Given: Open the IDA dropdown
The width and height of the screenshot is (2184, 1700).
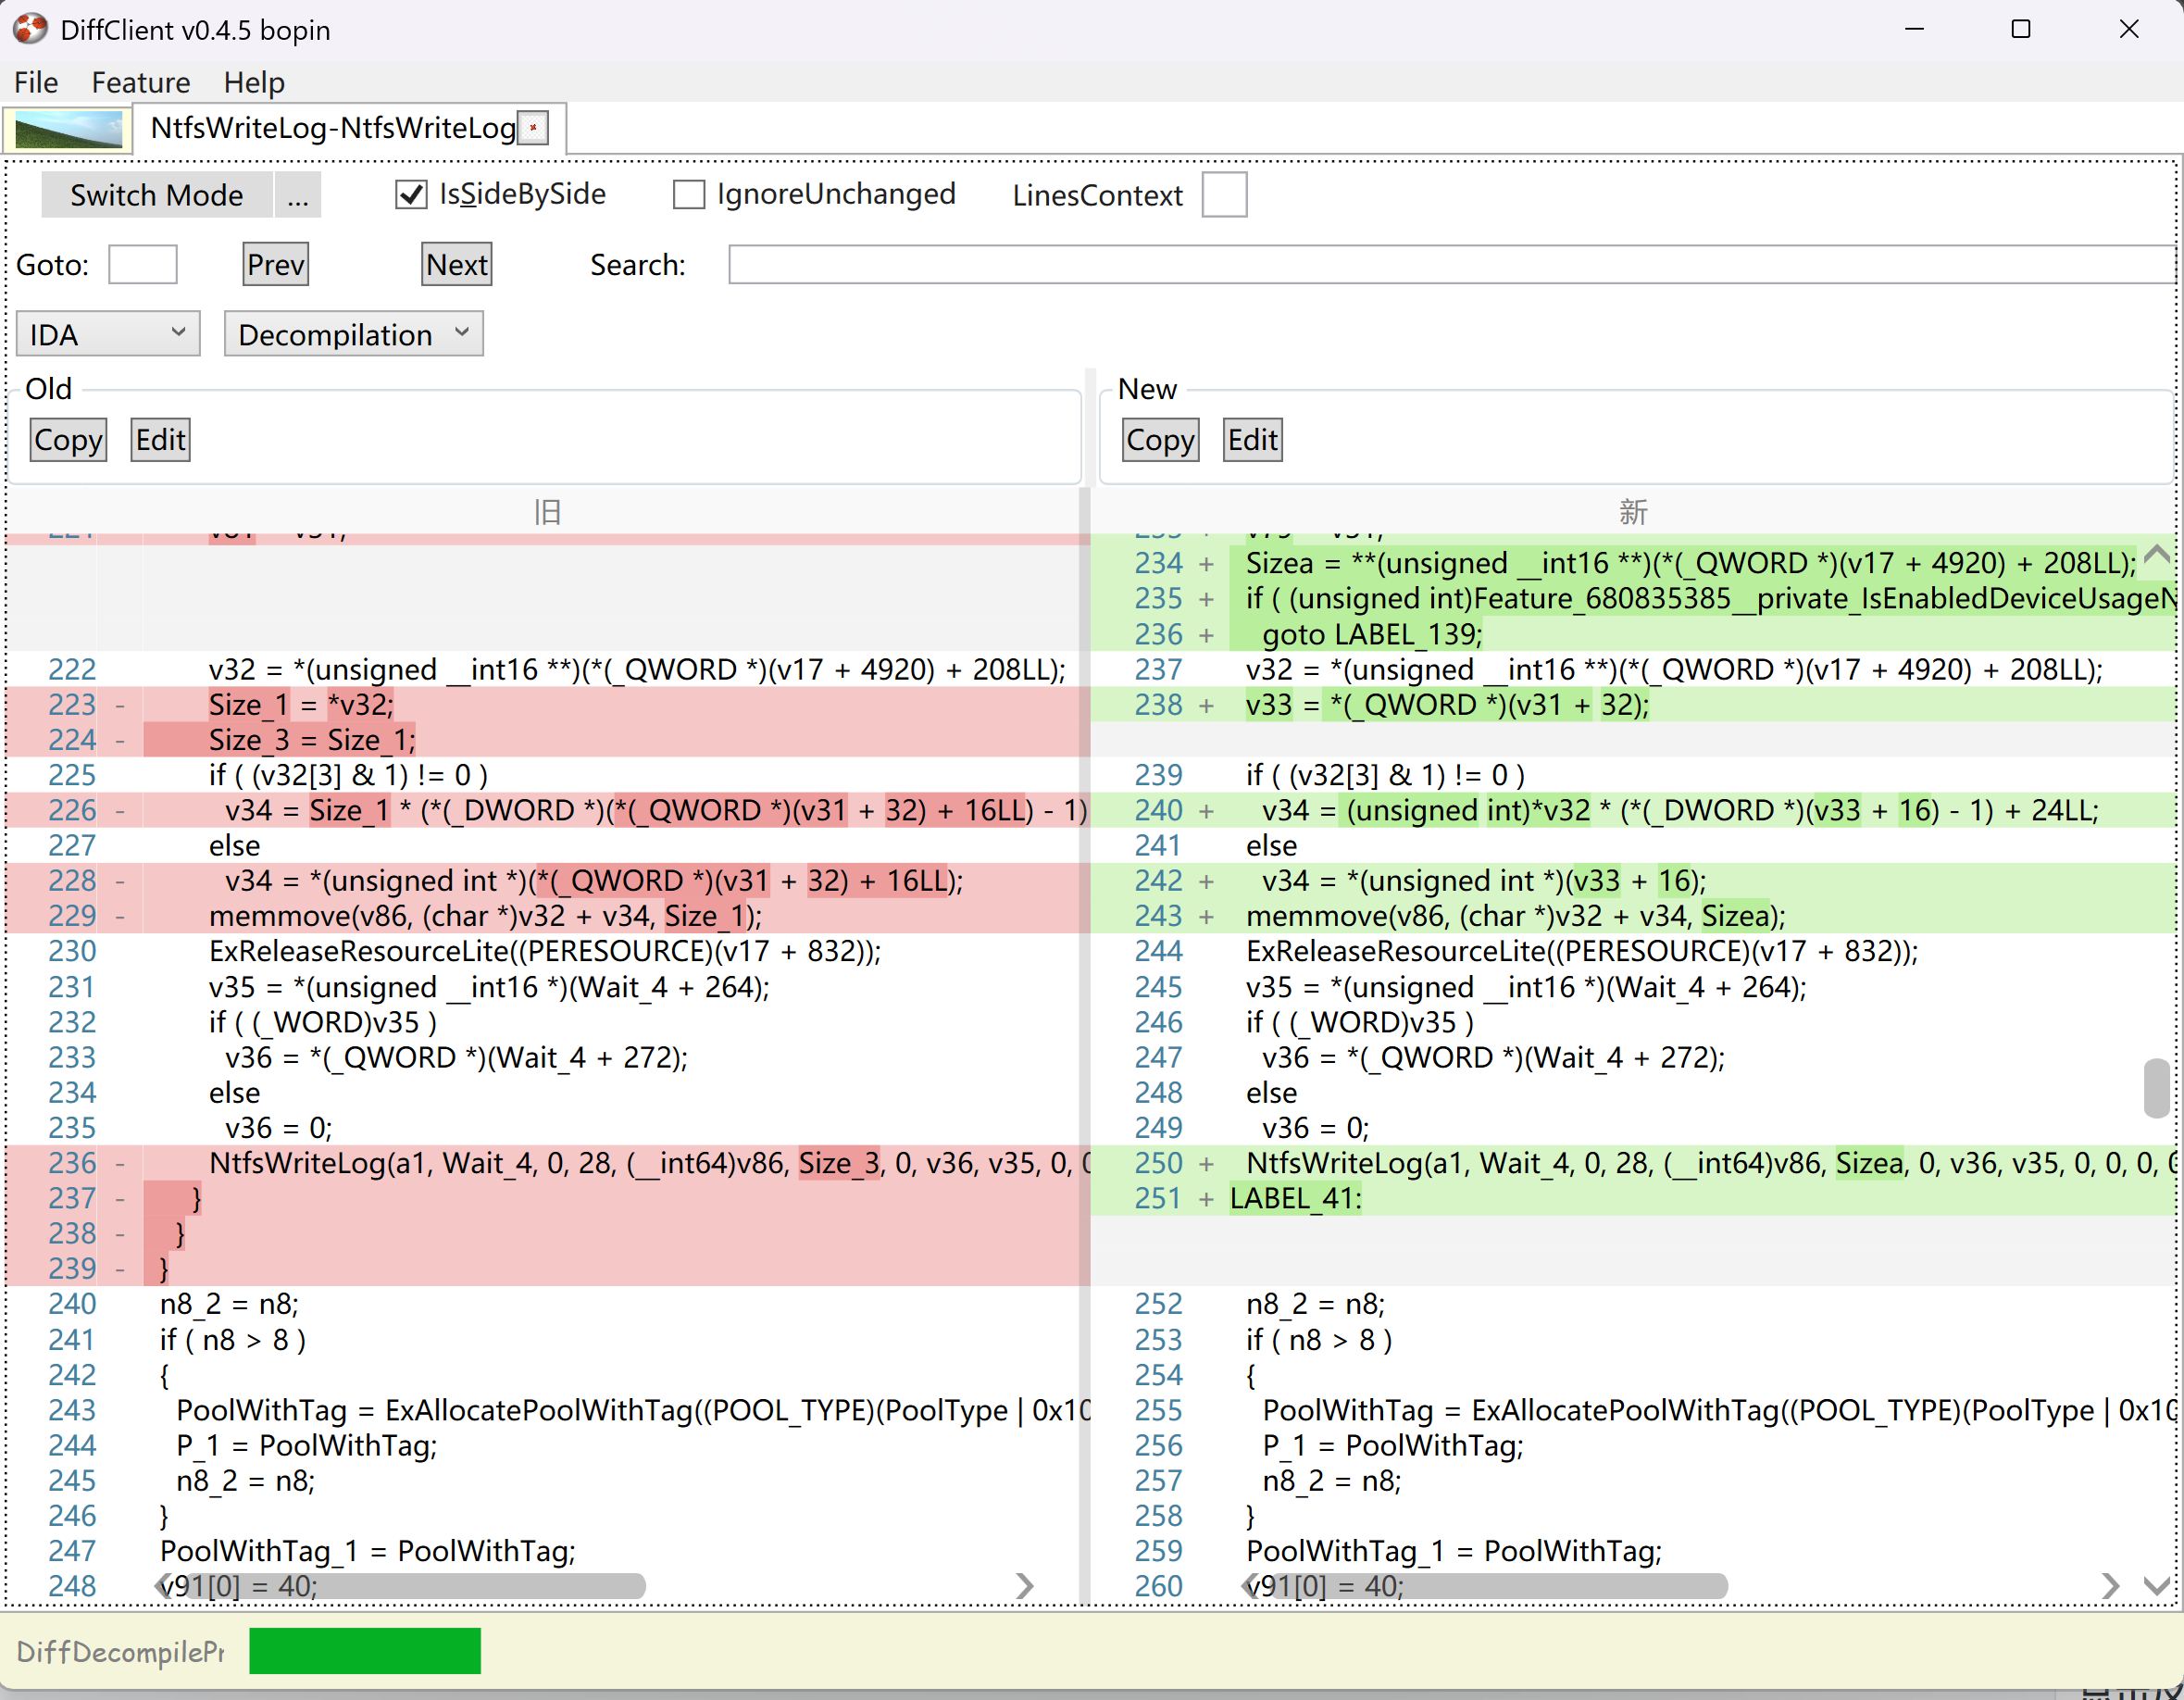Looking at the screenshot, I should point(108,334).
